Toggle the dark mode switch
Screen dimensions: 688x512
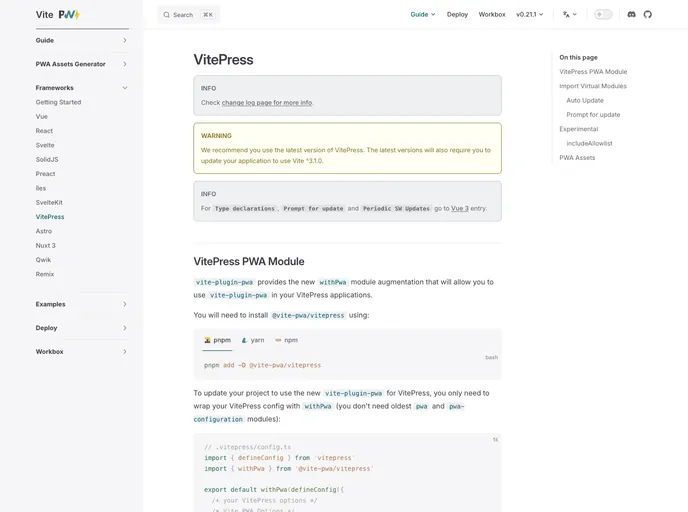pos(603,14)
